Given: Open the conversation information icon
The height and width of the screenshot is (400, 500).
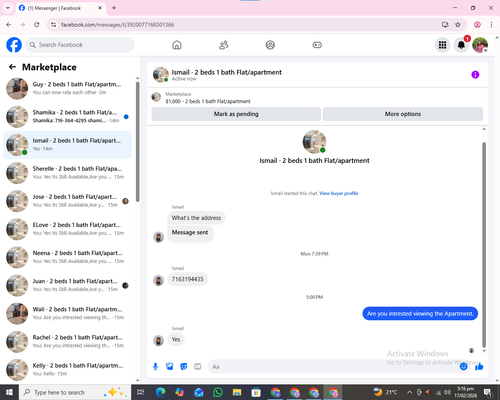Looking at the screenshot, I should [475, 75].
